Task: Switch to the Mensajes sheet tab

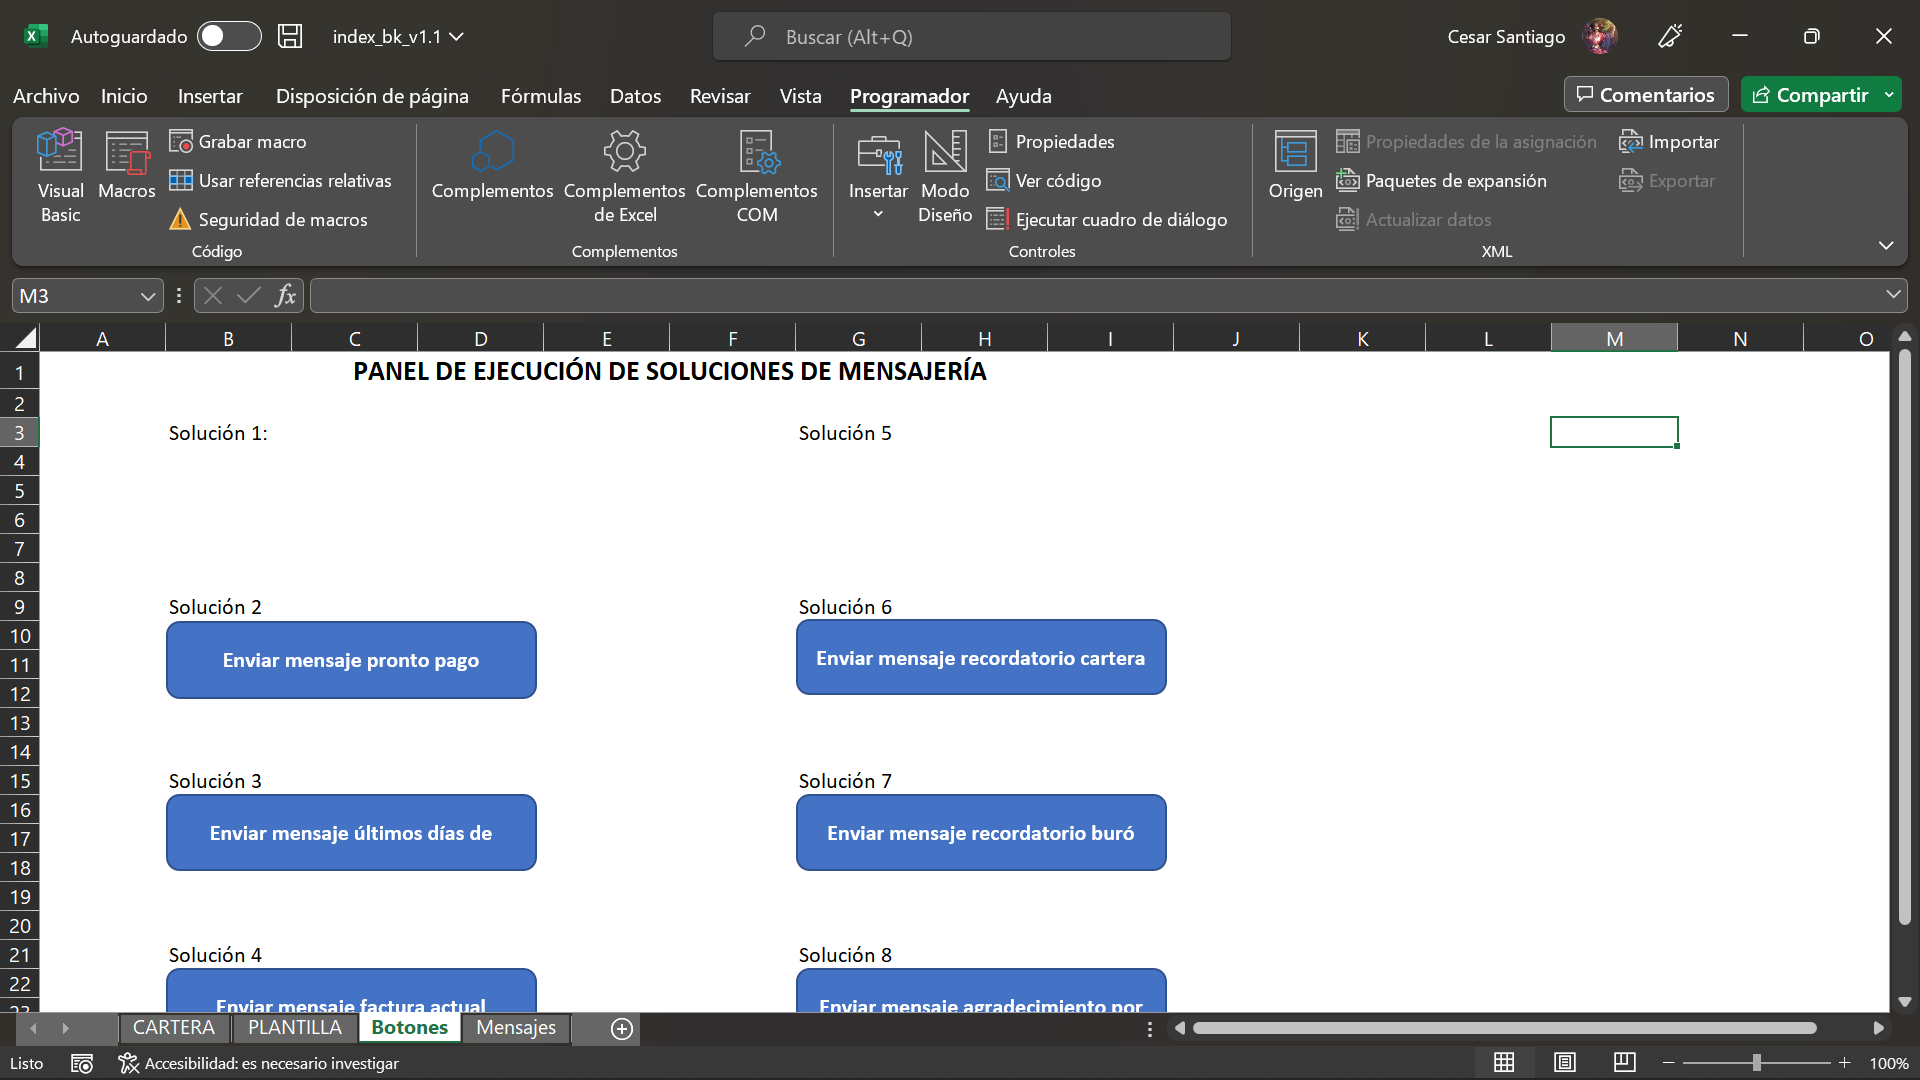Action: (x=515, y=1027)
